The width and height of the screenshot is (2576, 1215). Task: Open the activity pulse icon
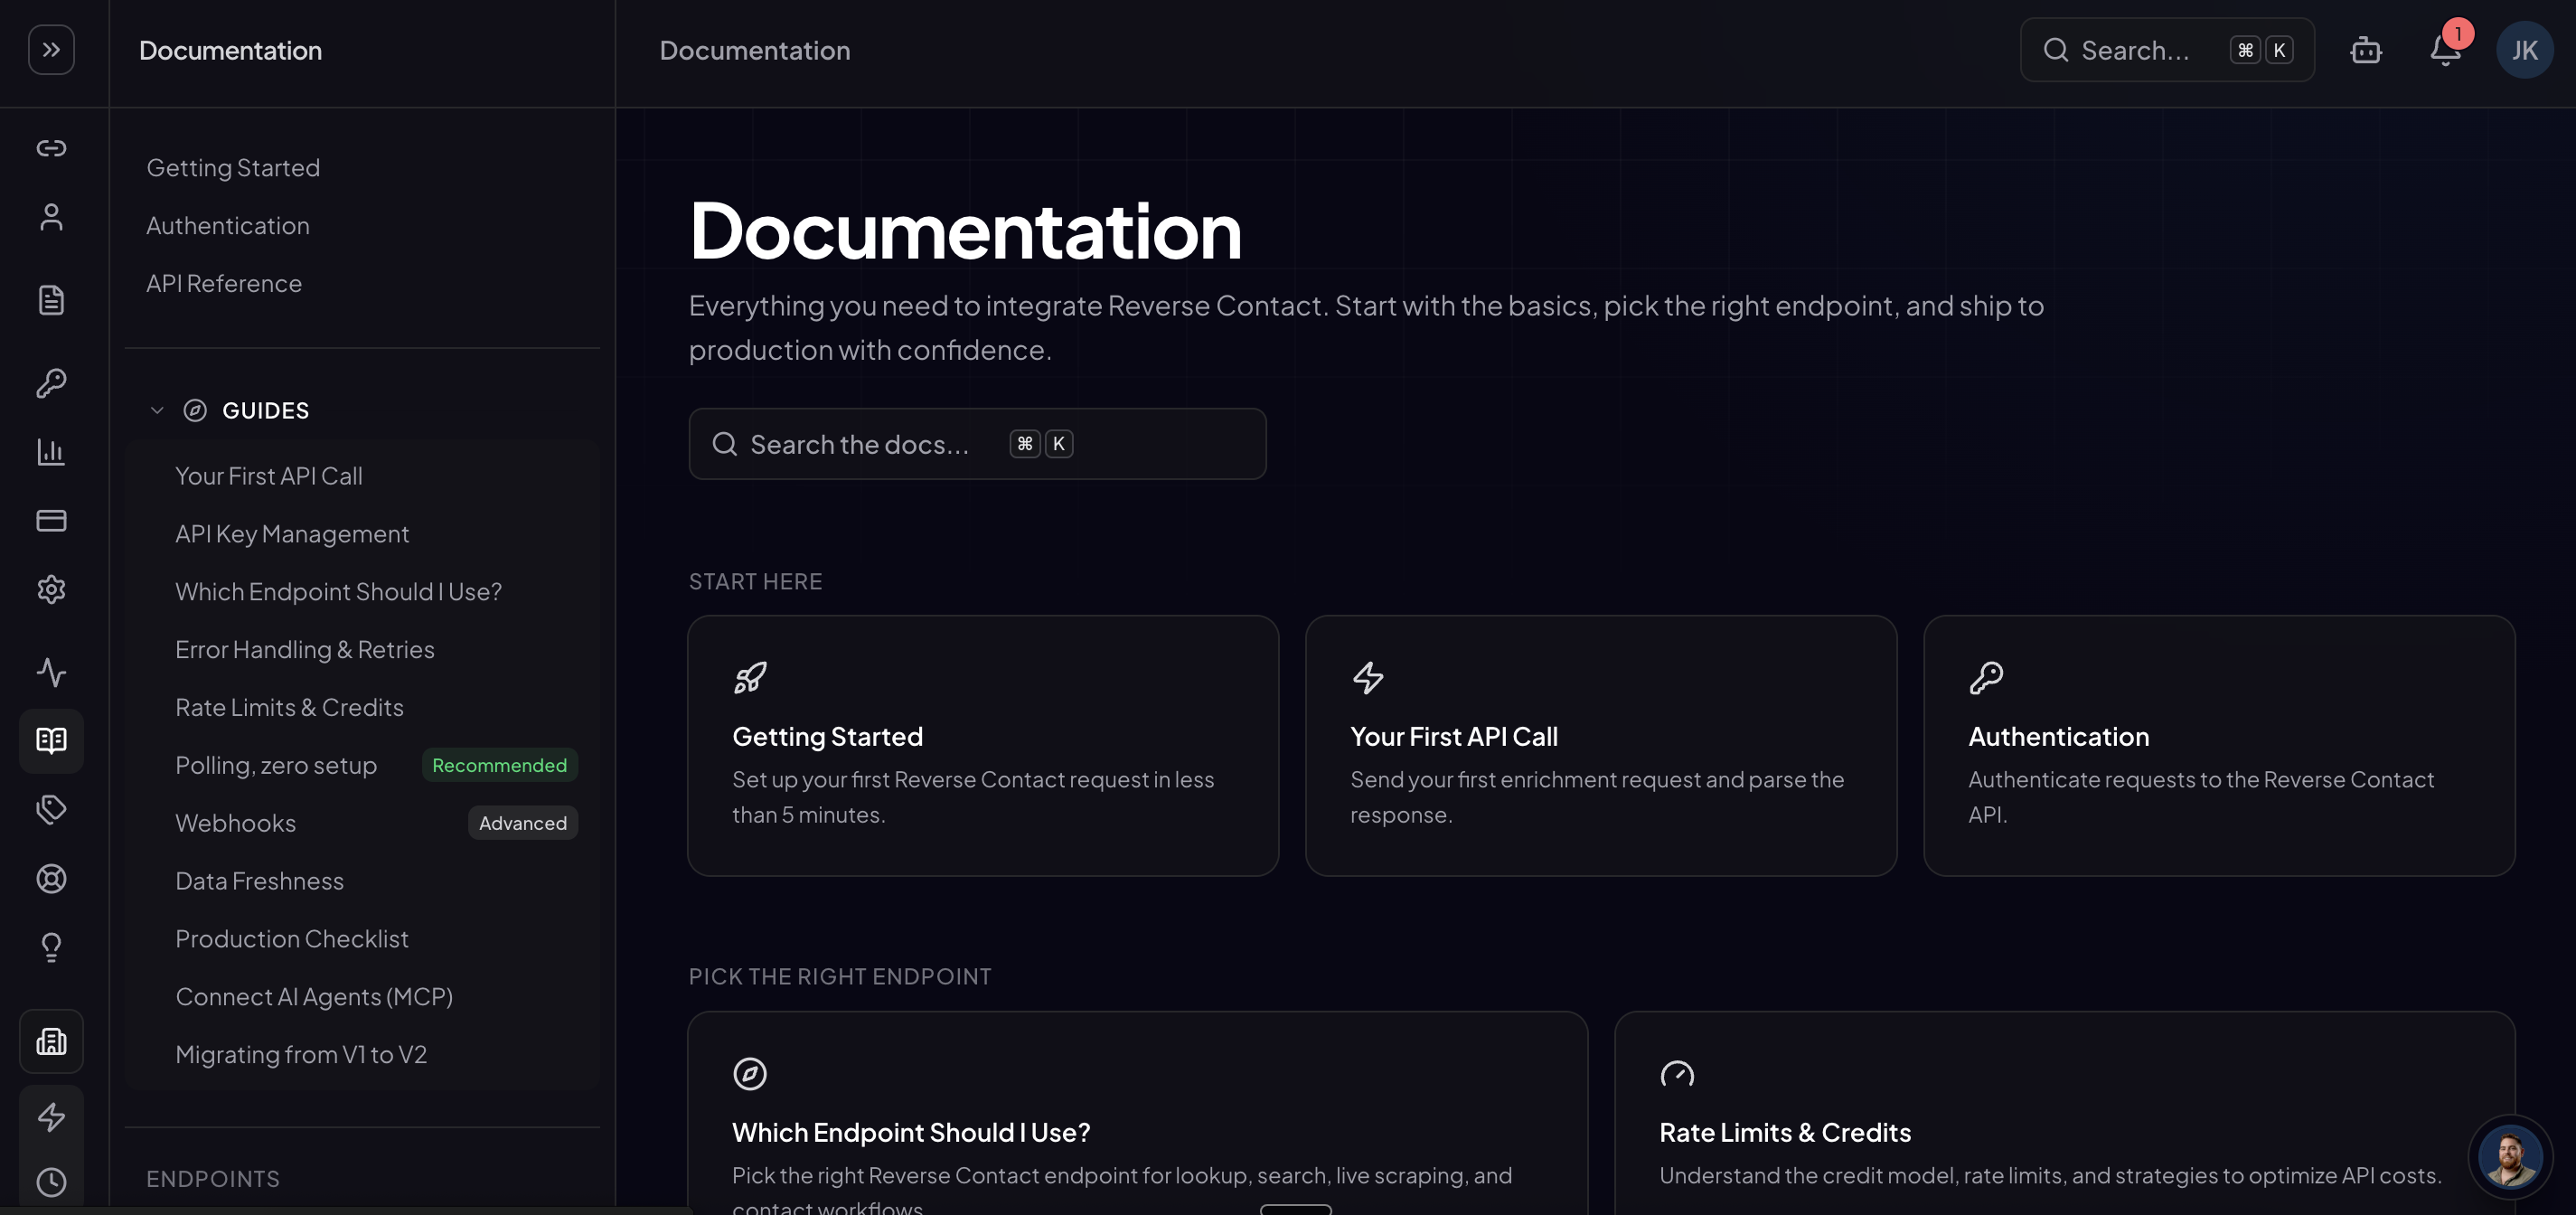[x=51, y=672]
